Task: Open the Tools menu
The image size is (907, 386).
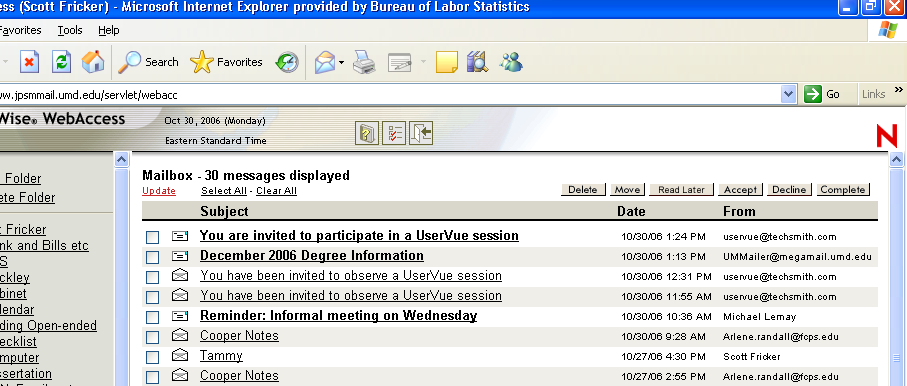Action: (x=69, y=30)
